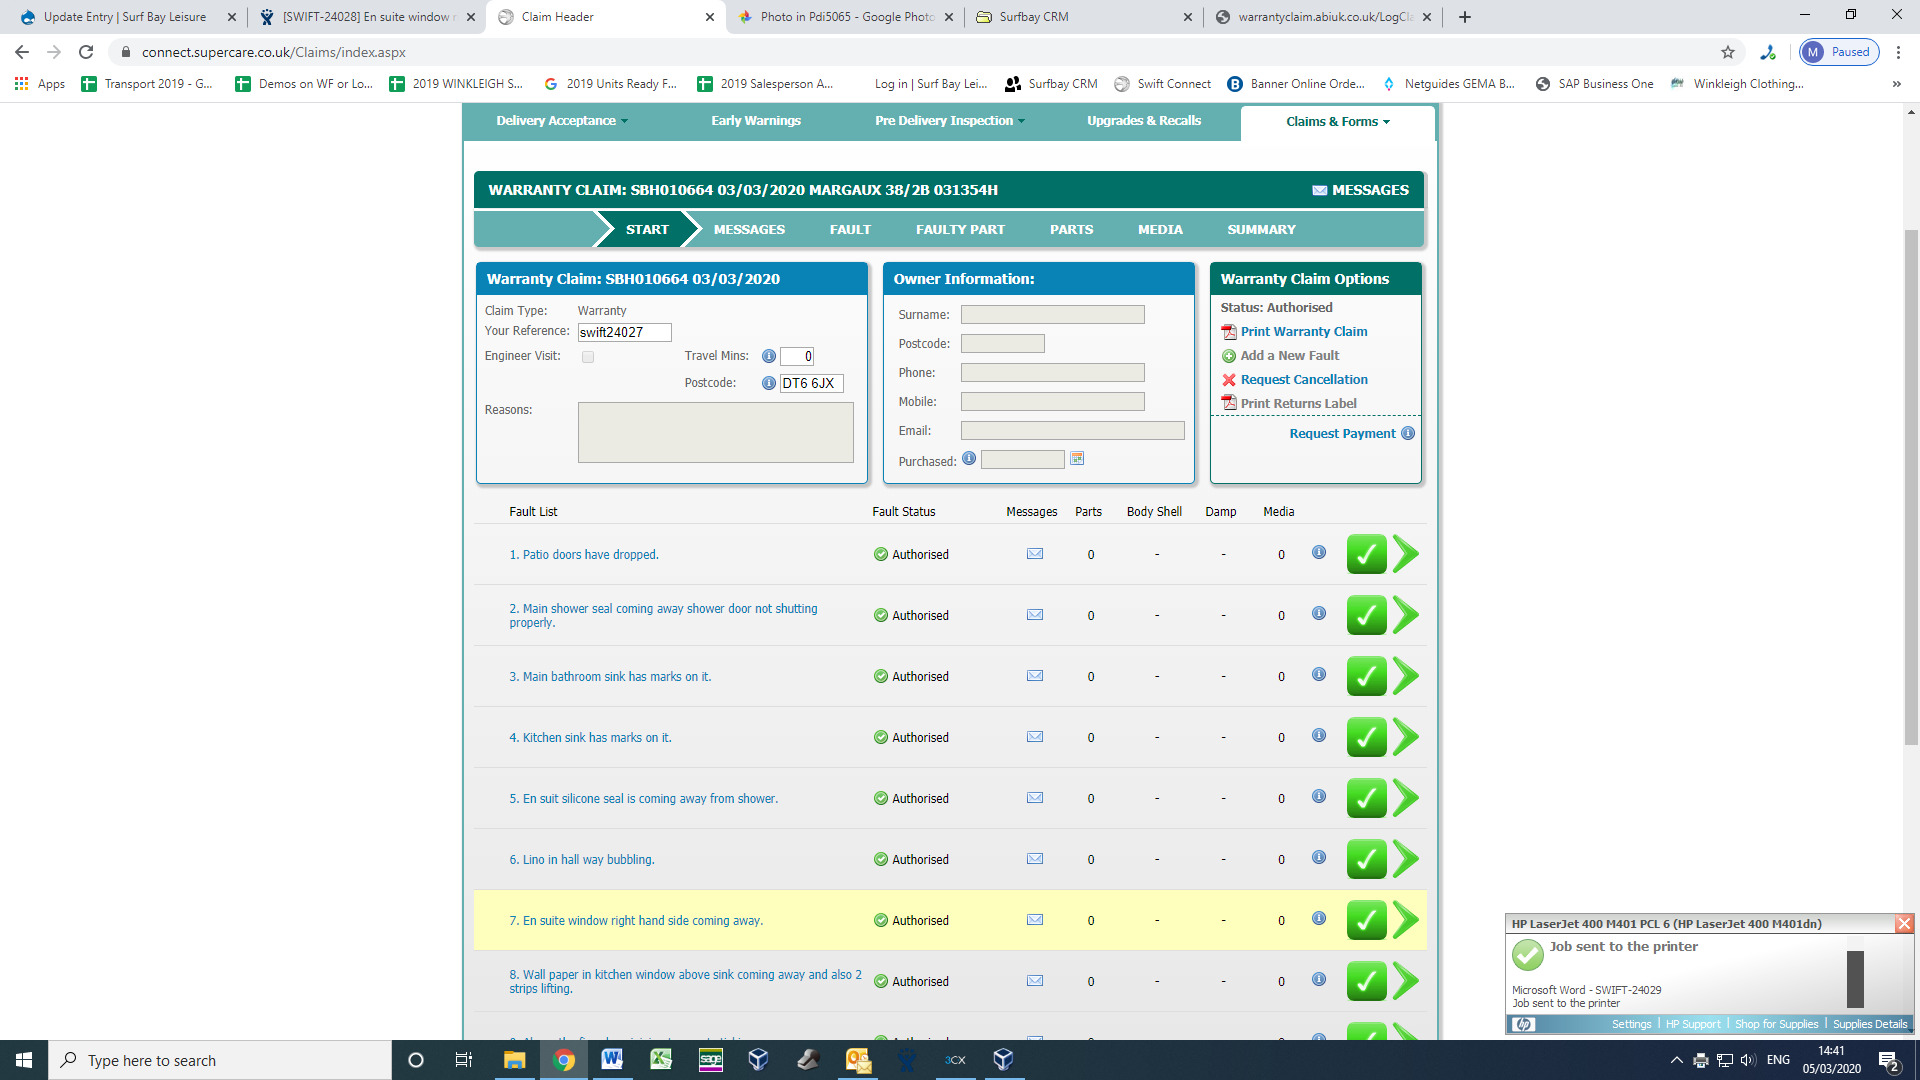Open Microsoft Word from taskbar
This screenshot has width=1920, height=1080.
[612, 1060]
